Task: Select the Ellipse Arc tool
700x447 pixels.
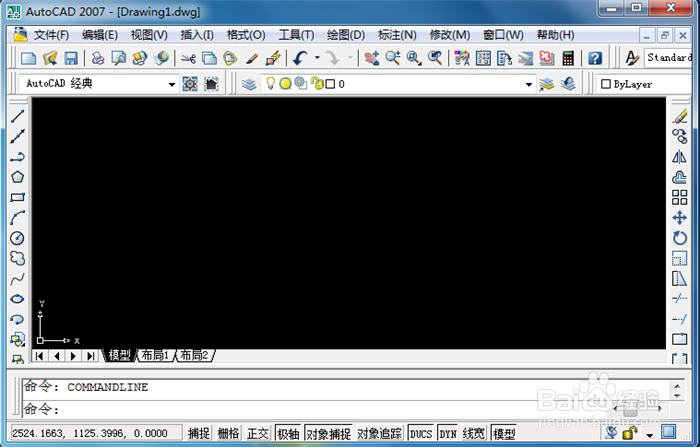Action: point(17,319)
